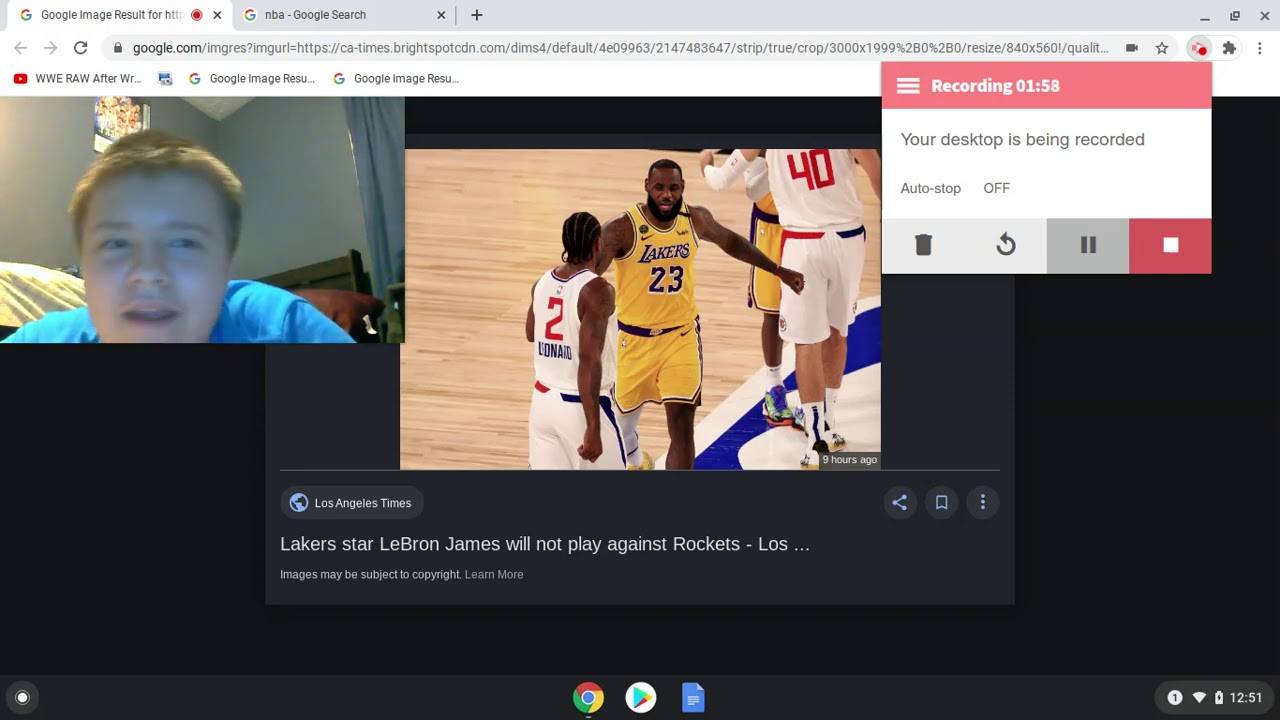
Task: Close the nba - Google Search tab
Action: pos(441,15)
